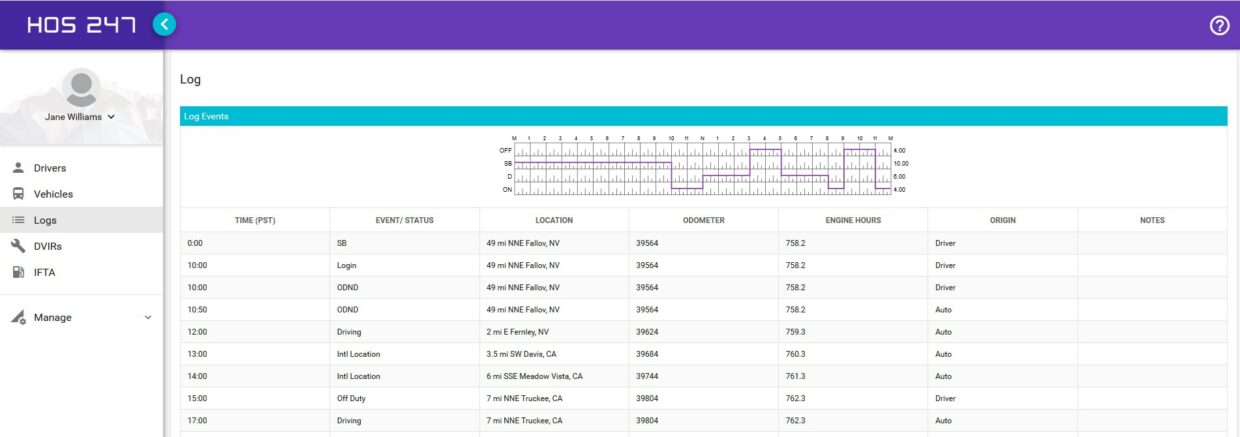Viewport: 1240px width, 437px height.
Task: Click the DVIRs wrench icon
Action: (x=18, y=246)
